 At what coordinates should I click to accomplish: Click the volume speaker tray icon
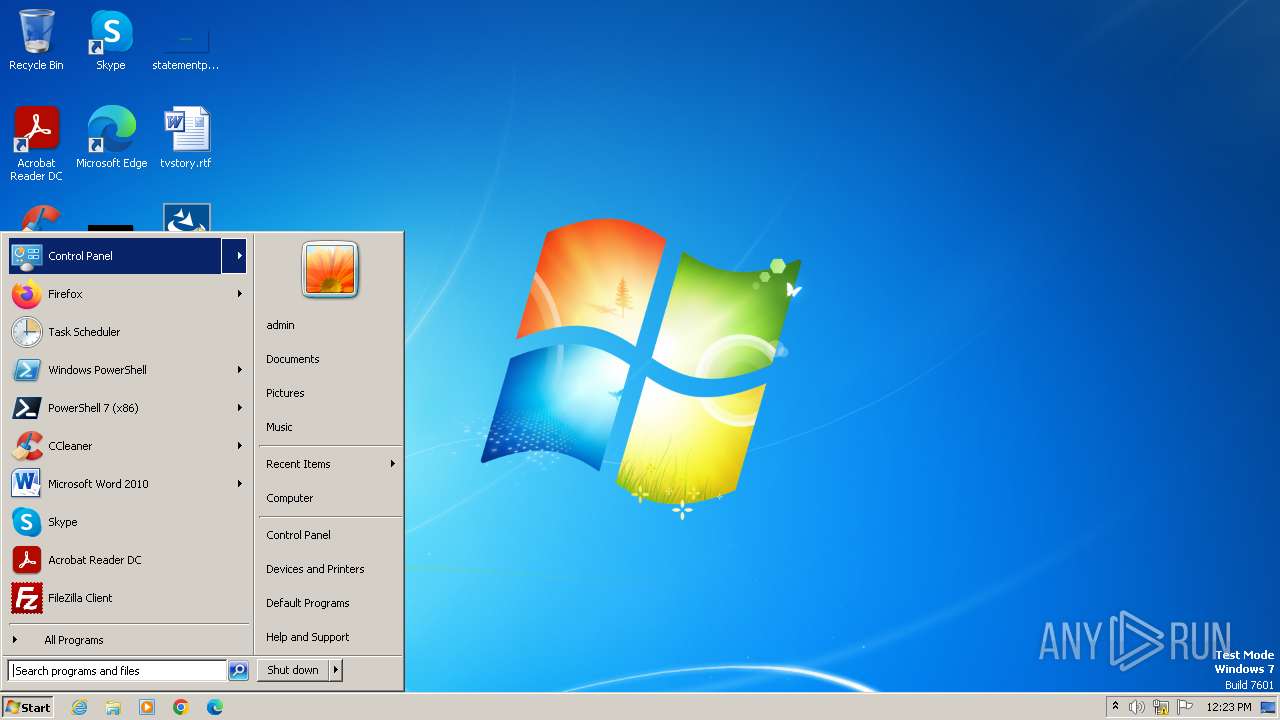[x=1137, y=707]
